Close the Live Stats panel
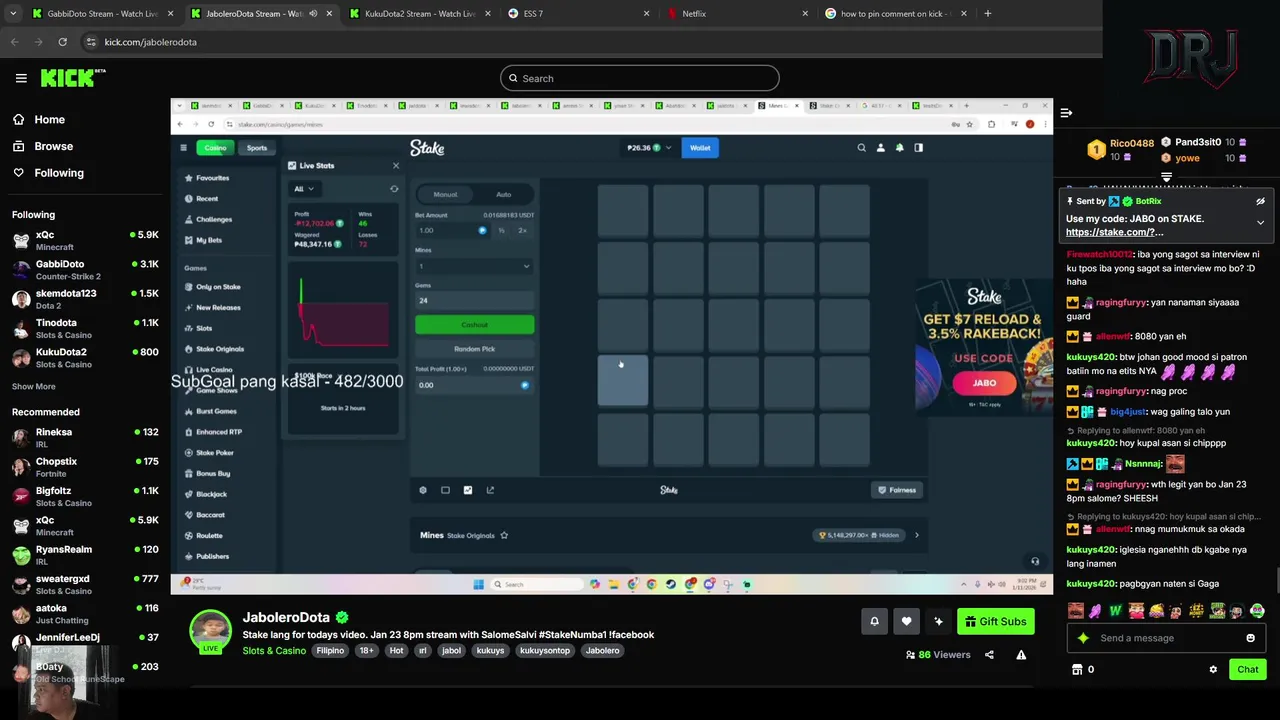Screen dimensions: 1280x720 pos(395,166)
